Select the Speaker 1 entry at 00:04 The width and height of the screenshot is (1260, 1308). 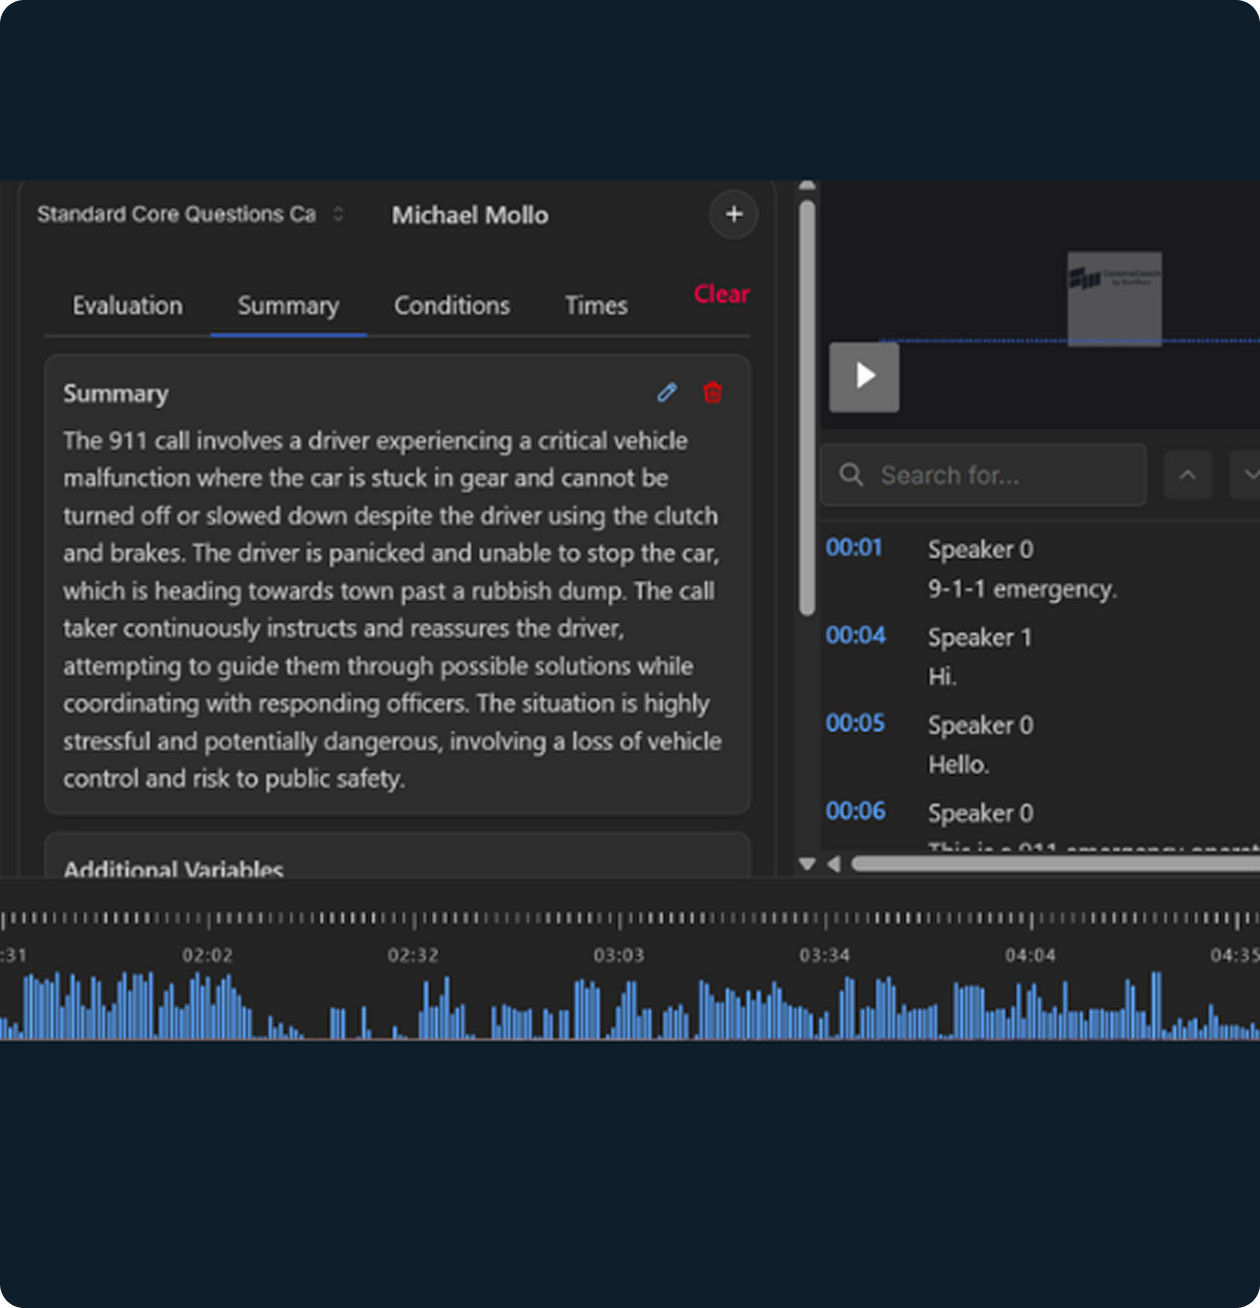click(980, 637)
